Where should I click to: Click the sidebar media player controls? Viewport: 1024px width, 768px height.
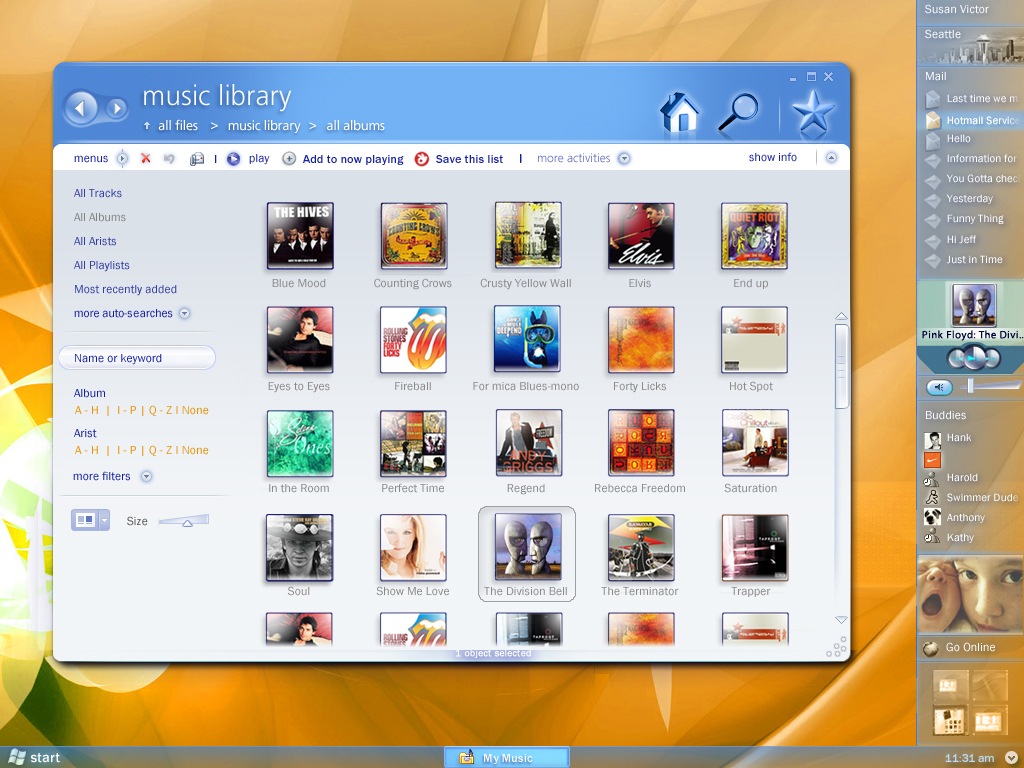tap(973, 358)
